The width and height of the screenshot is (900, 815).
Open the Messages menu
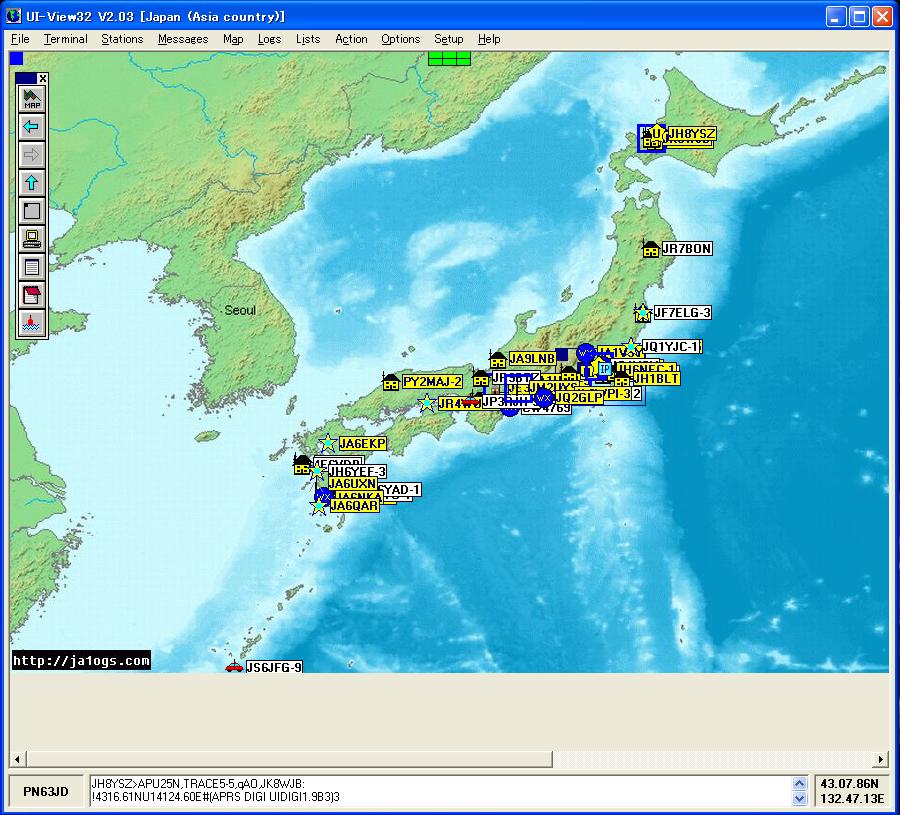[x=183, y=39]
